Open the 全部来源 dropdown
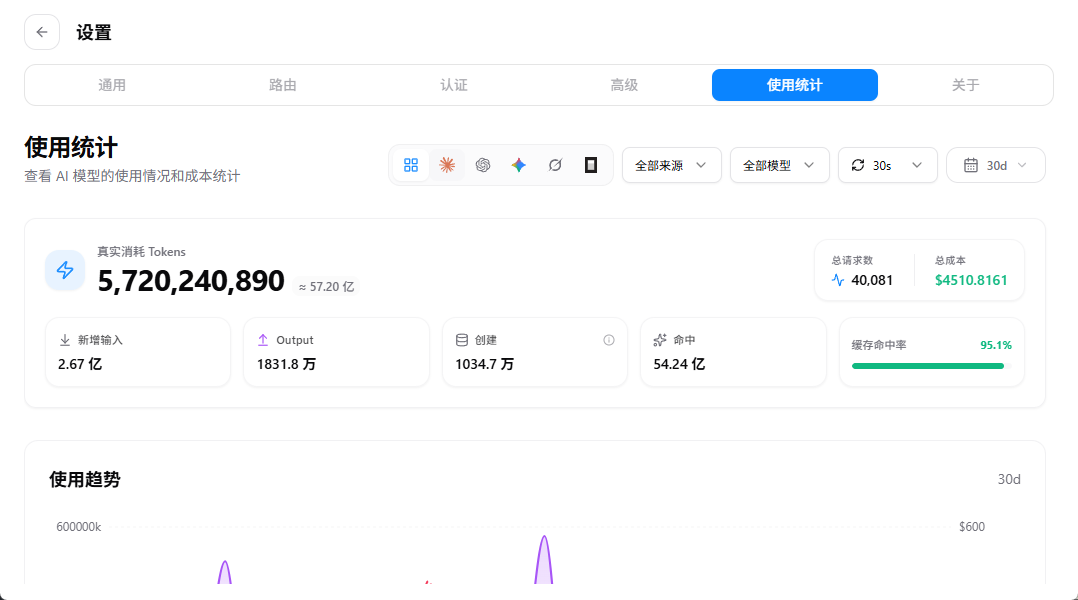The height and width of the screenshot is (600, 1078). pyautogui.click(x=672, y=165)
